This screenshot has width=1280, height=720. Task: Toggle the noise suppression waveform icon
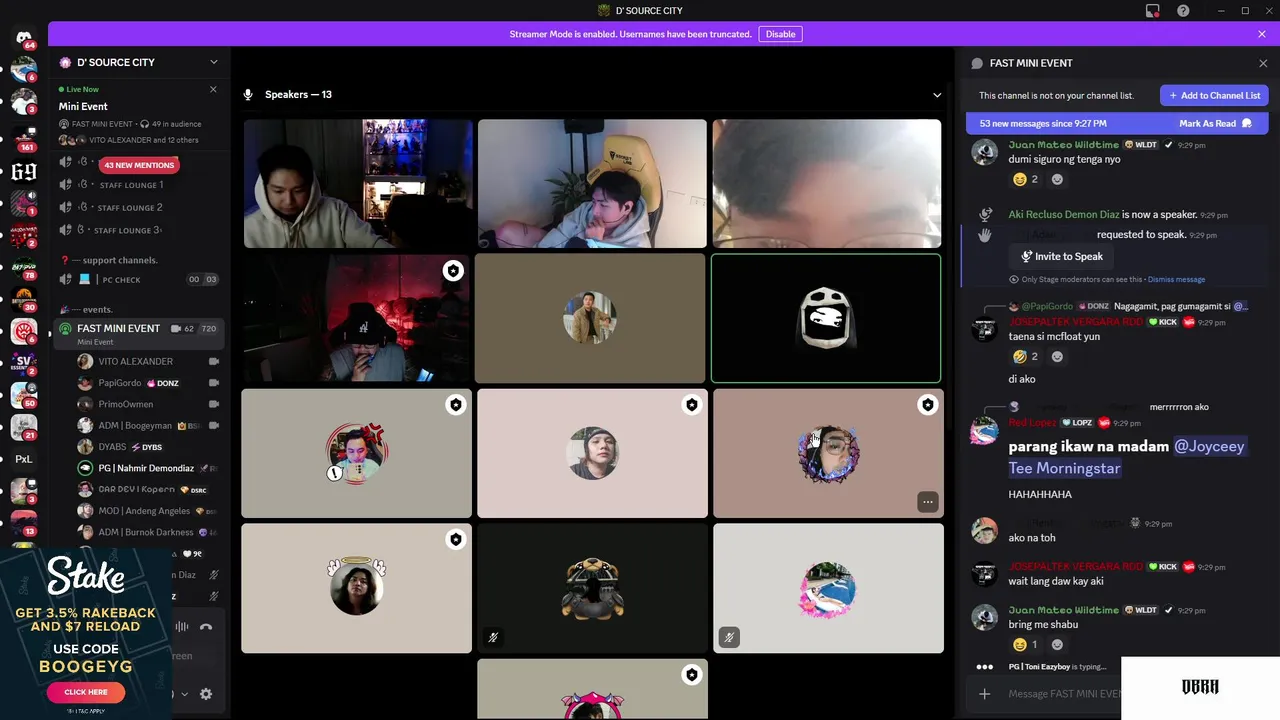(182, 627)
